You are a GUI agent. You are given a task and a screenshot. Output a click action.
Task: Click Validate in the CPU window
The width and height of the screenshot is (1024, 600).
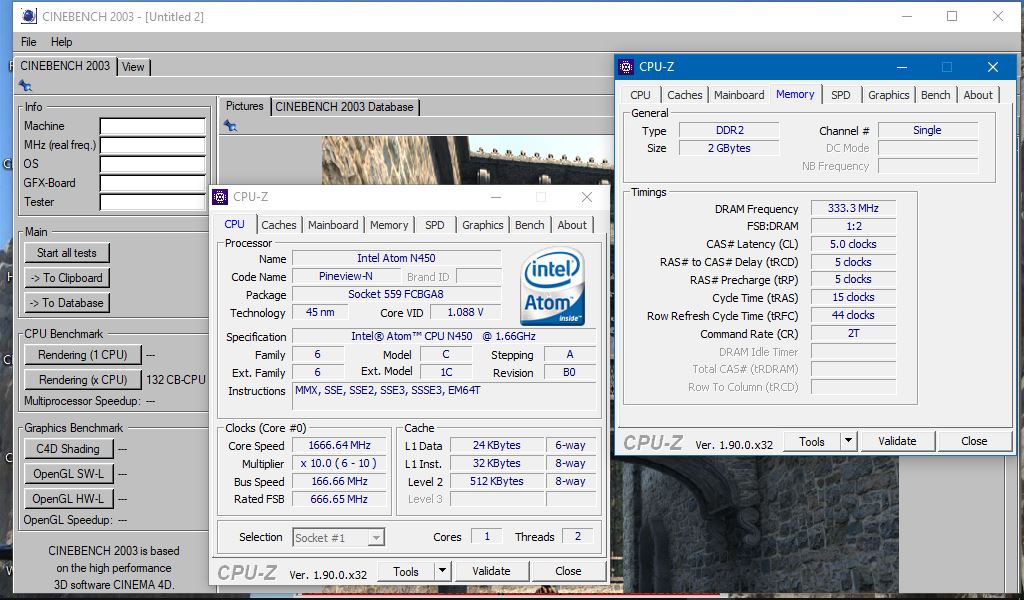[491, 571]
